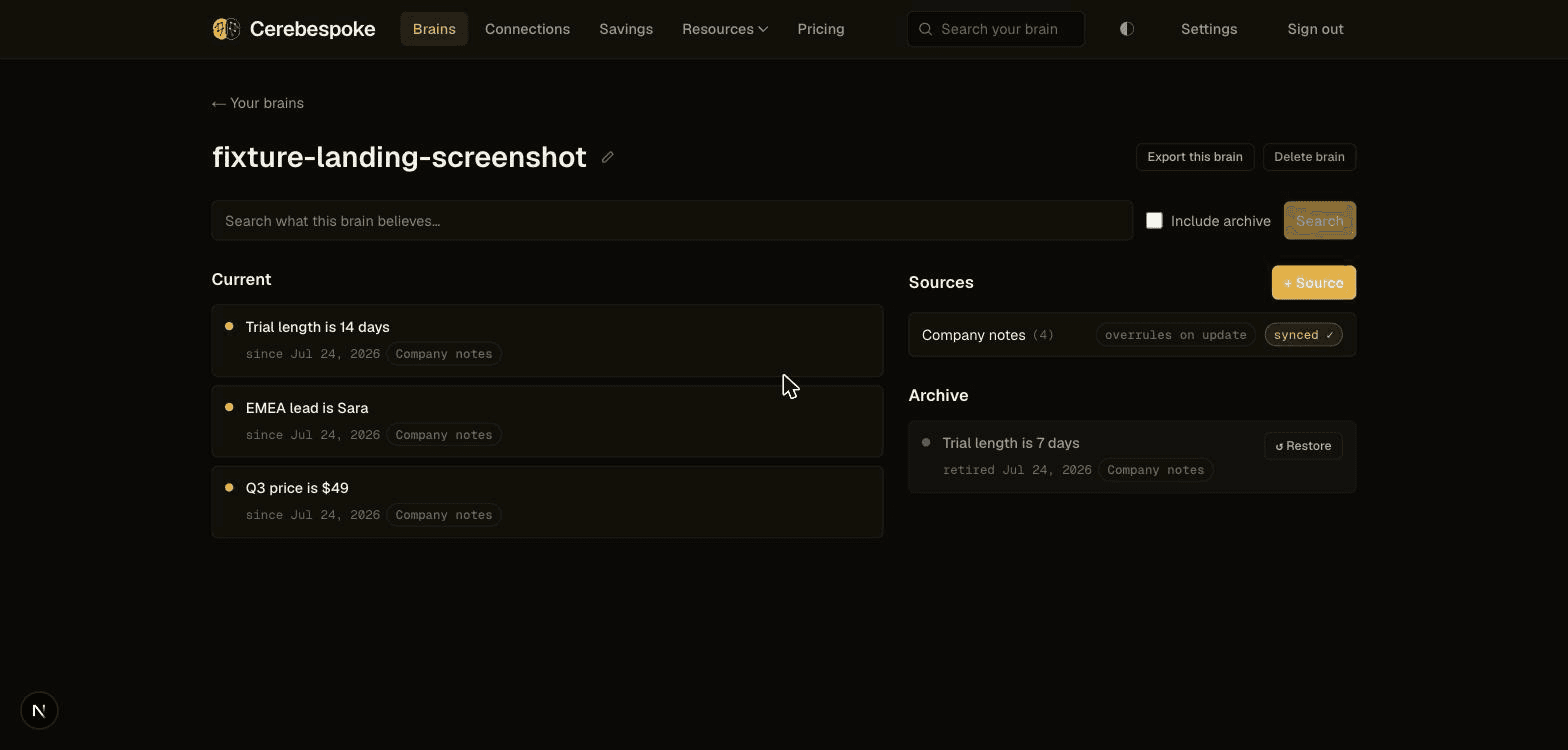Open Settings from the top bar
This screenshot has width=1568, height=750.
[1209, 29]
